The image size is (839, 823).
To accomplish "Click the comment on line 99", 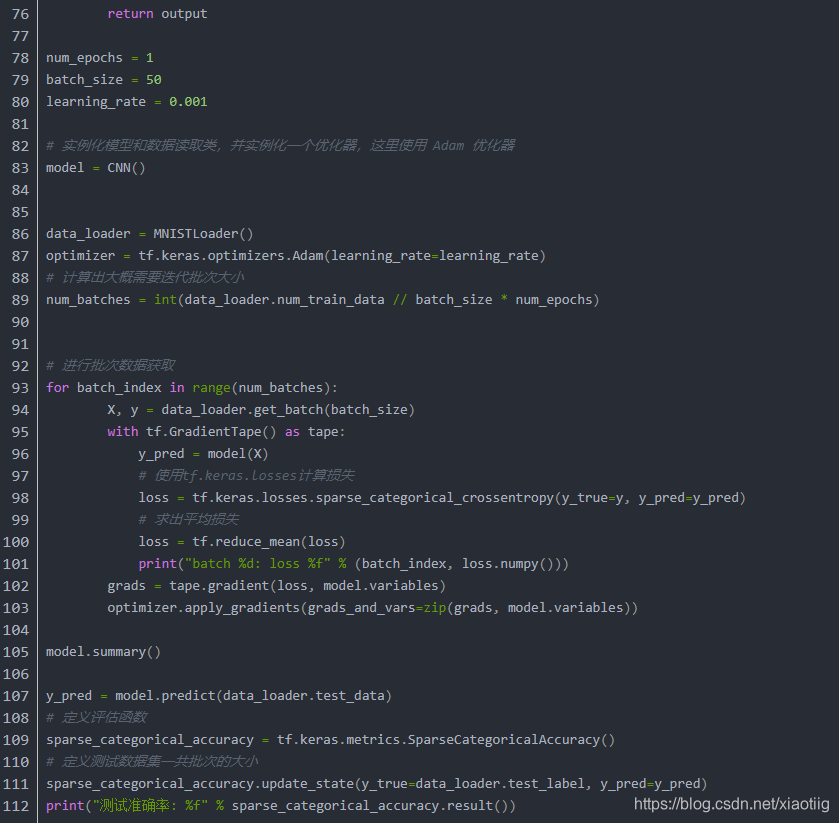I will (x=188, y=520).
